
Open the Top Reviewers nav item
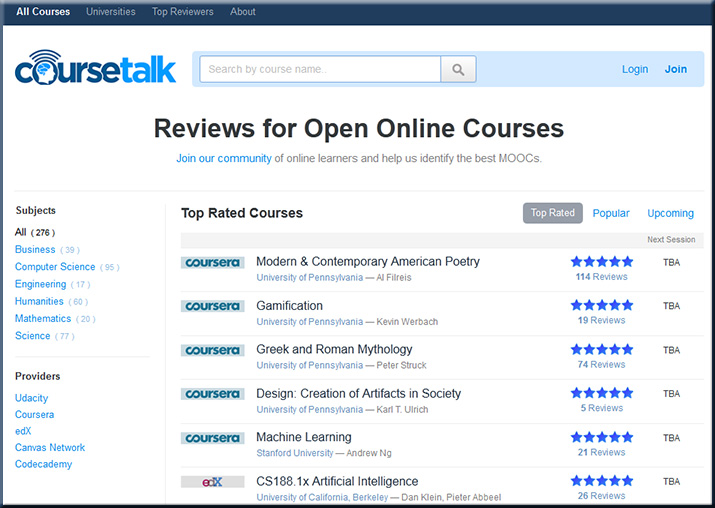click(182, 12)
